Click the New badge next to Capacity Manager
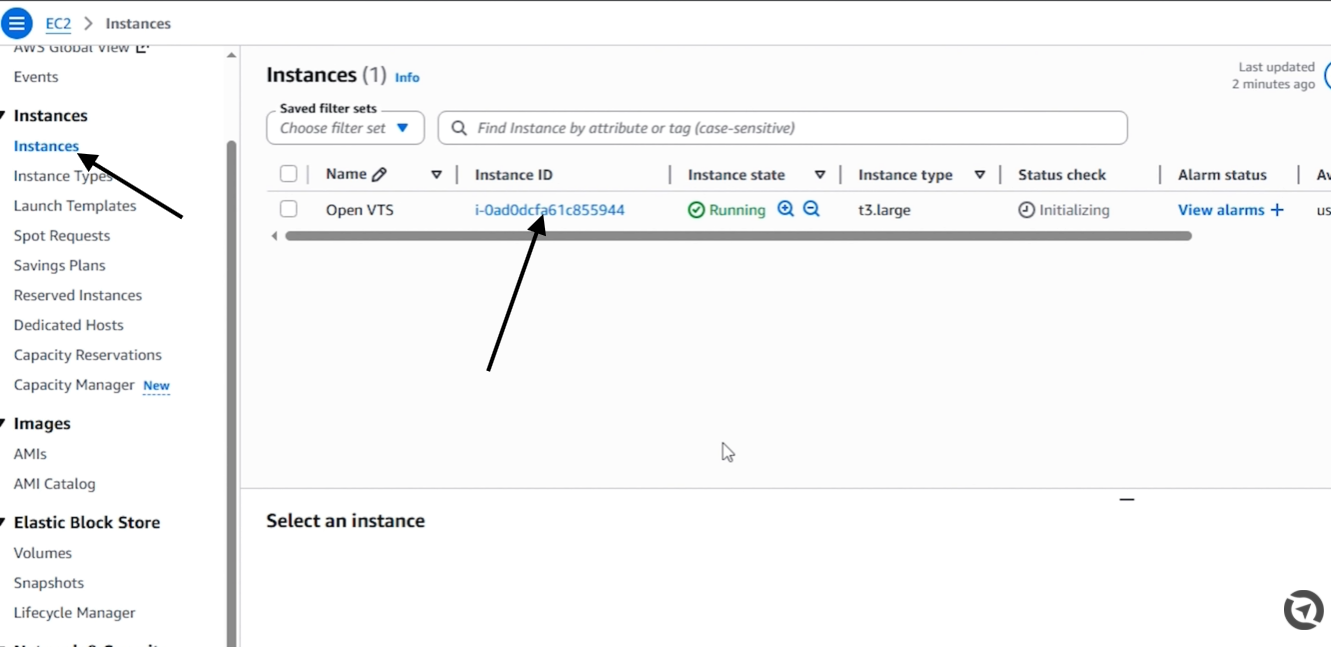 (156, 386)
